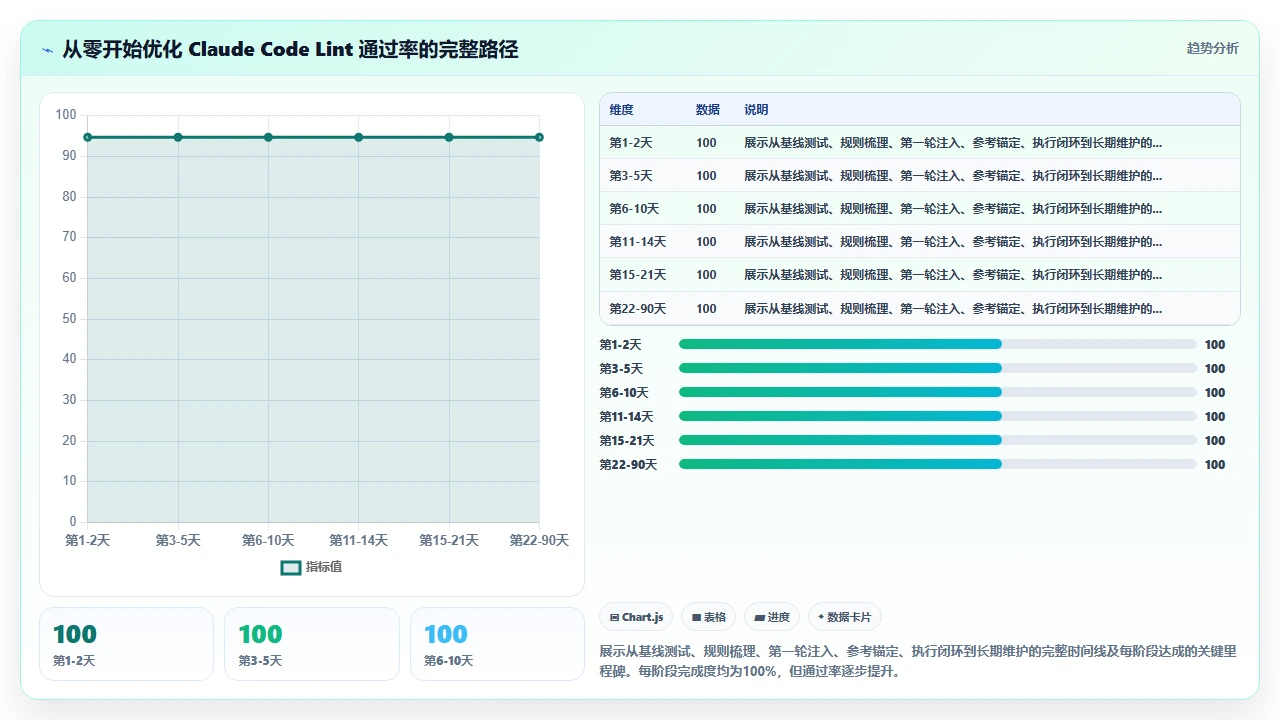Click the page title text
Viewport: 1280px width, 720px height.
290,49
